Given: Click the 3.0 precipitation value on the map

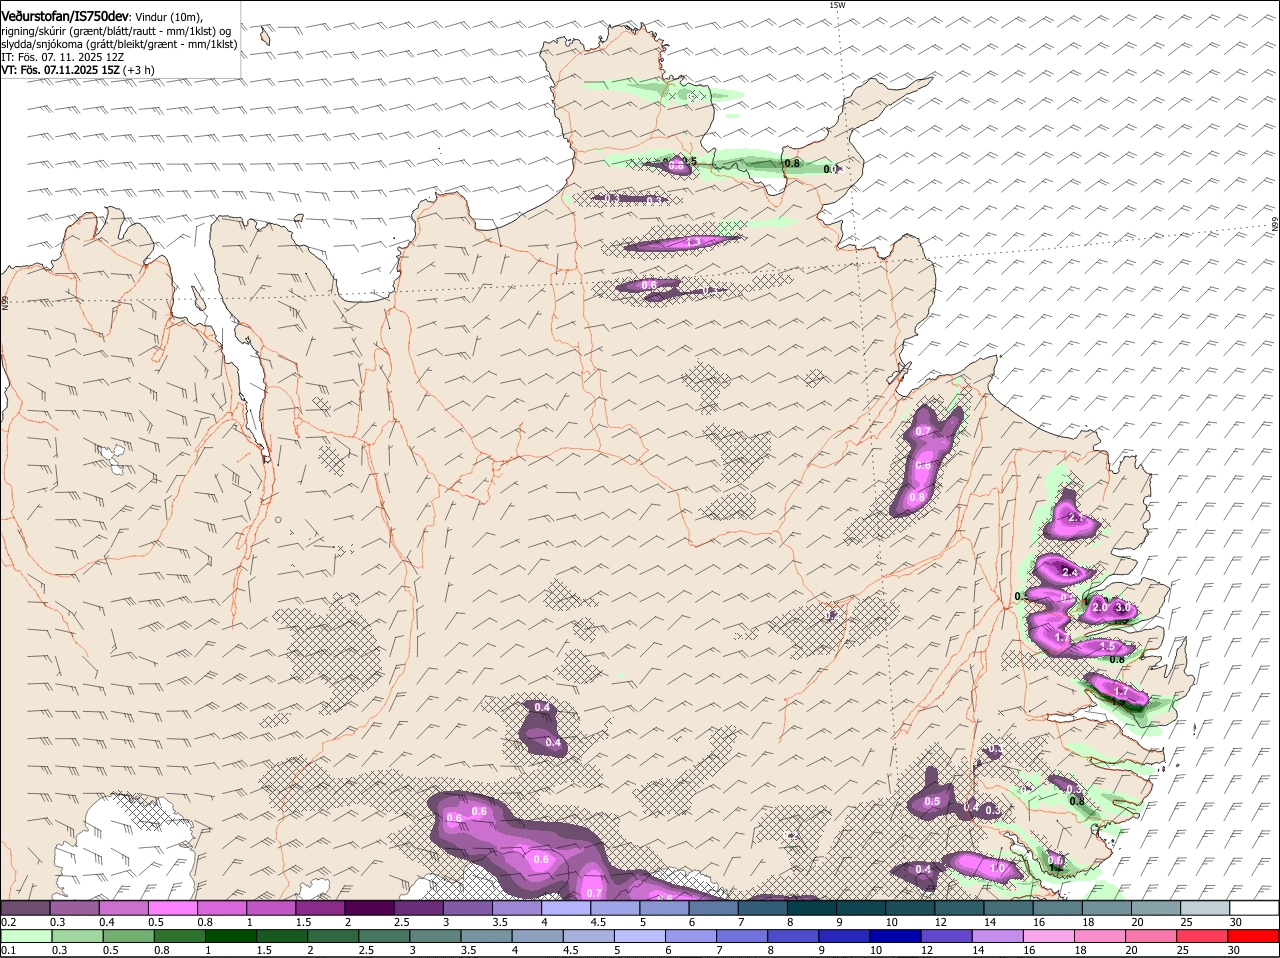Looking at the screenshot, I should click(x=1122, y=607).
